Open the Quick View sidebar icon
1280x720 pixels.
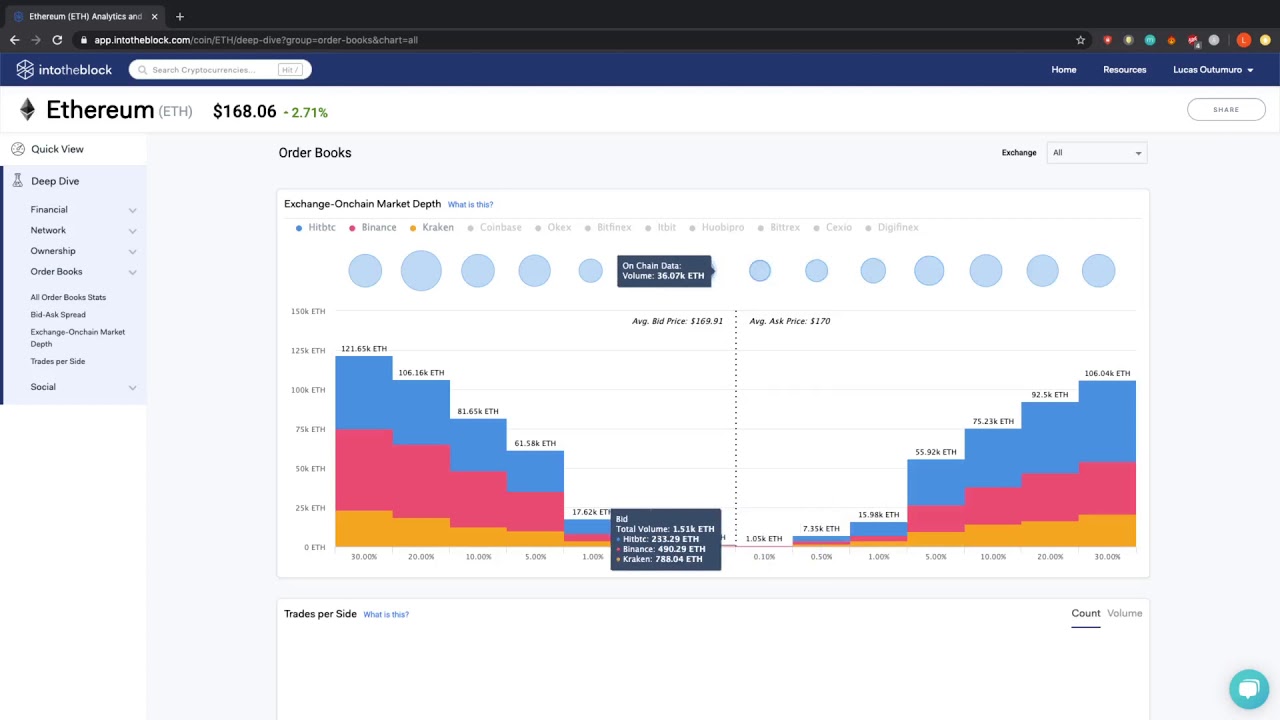pos(18,149)
